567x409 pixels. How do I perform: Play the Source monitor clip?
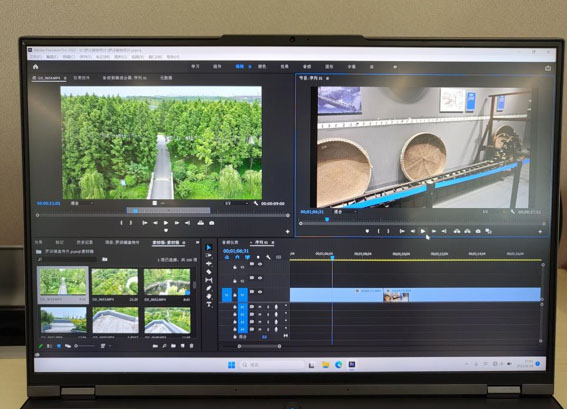click(x=166, y=223)
